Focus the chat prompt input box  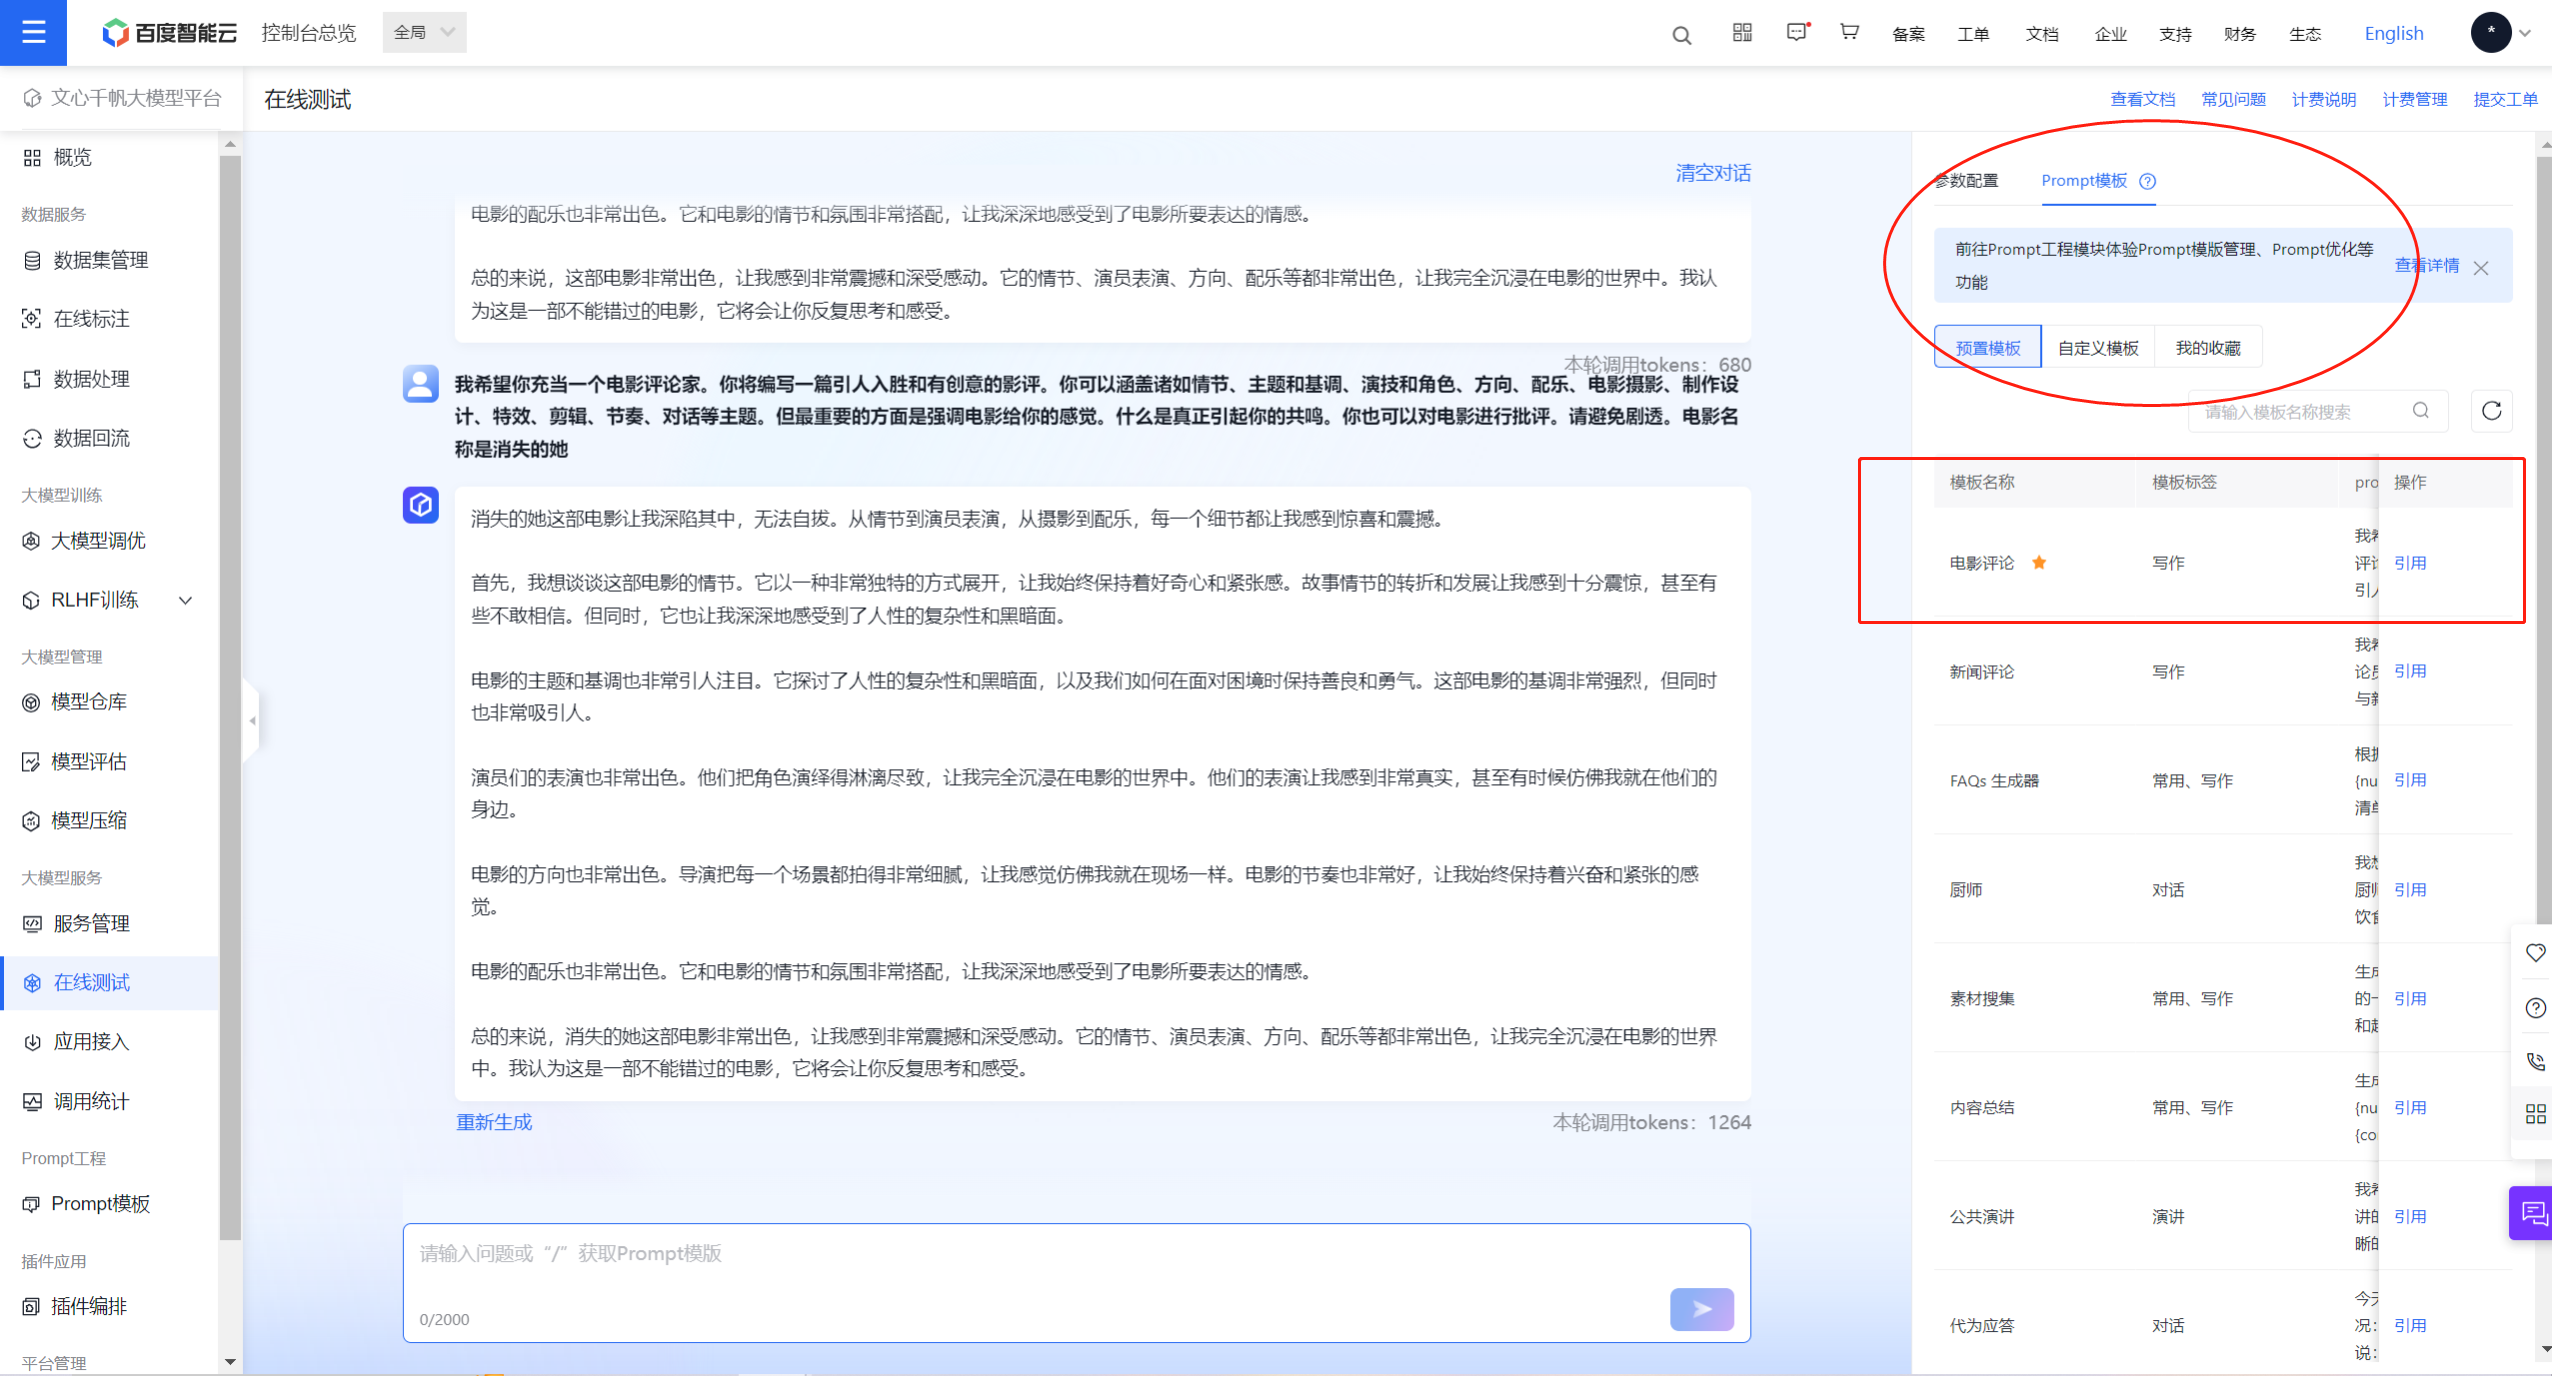(x=1076, y=1282)
